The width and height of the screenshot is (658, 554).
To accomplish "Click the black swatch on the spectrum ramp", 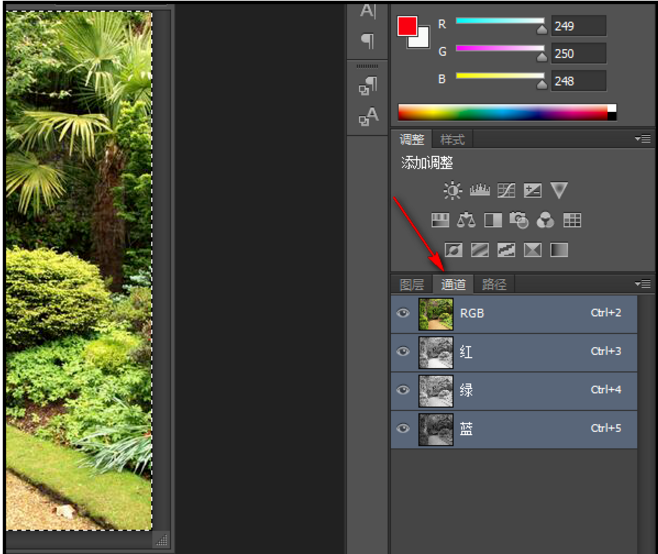I will [x=612, y=116].
